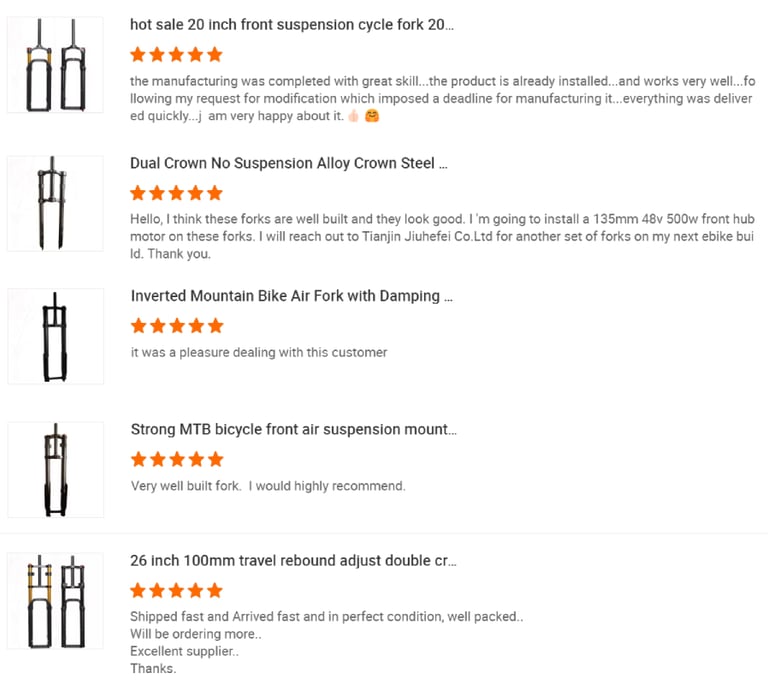View the 26 inch double crown fork image
This screenshot has width=768, height=685.
tap(55, 601)
